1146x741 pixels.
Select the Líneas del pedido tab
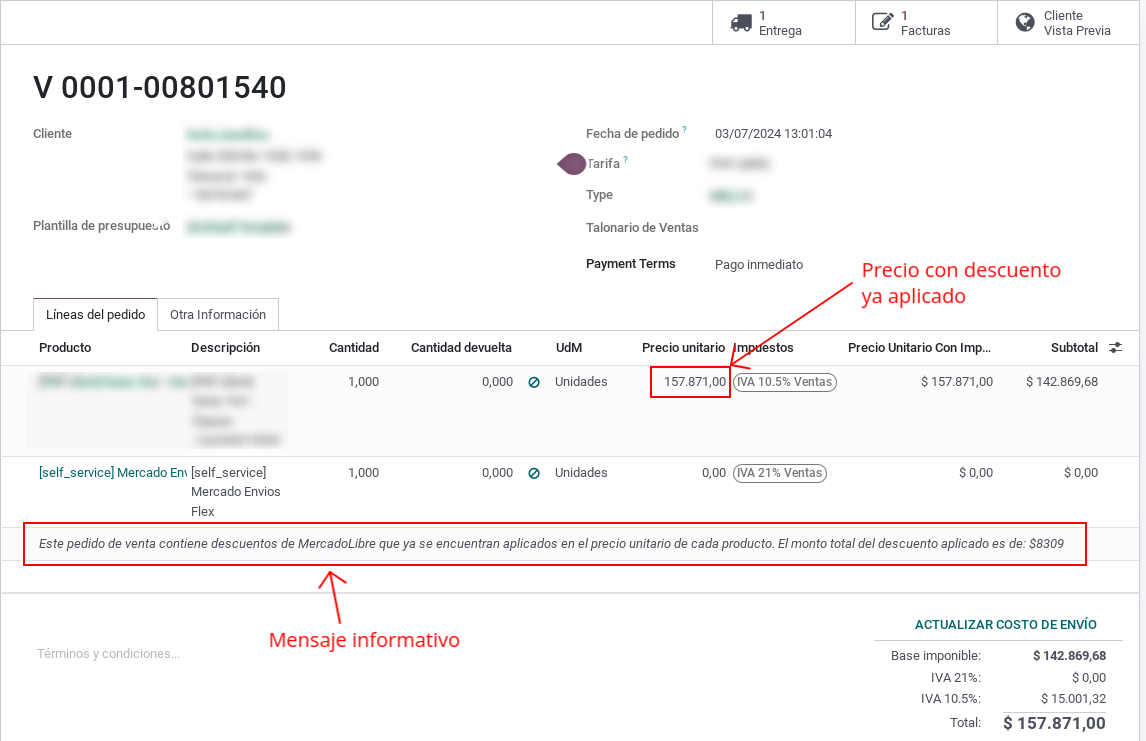tap(96, 315)
